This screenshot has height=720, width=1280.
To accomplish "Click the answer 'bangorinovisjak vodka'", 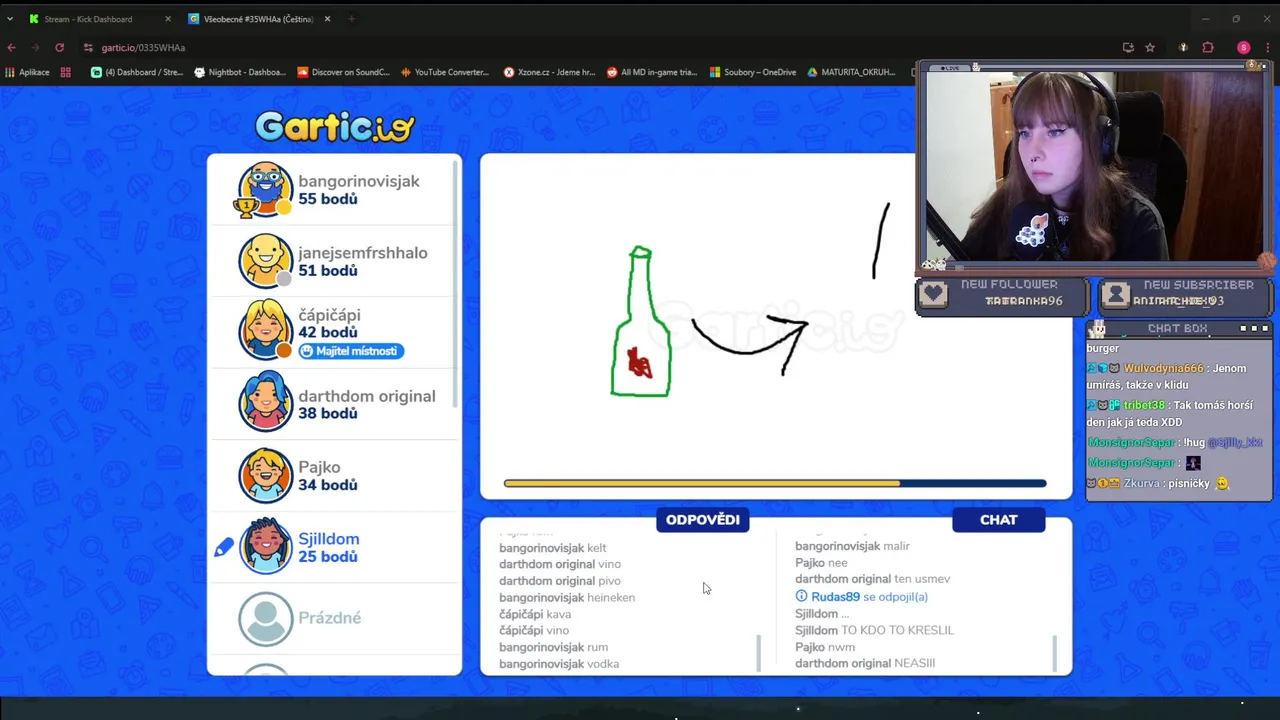I will point(559,664).
